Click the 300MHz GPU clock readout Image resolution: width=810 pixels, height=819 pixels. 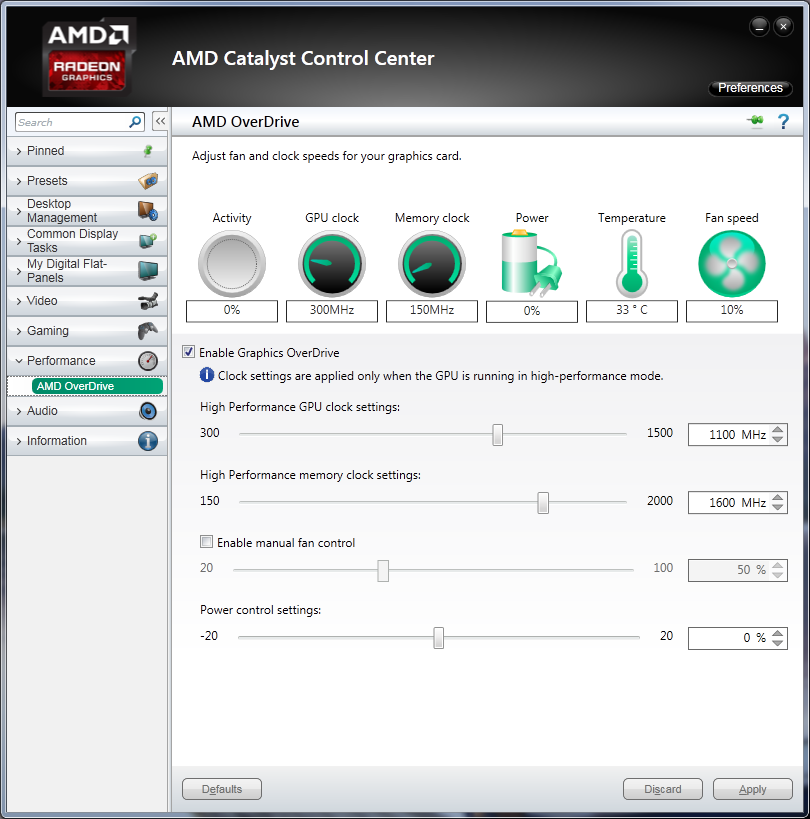tap(332, 311)
